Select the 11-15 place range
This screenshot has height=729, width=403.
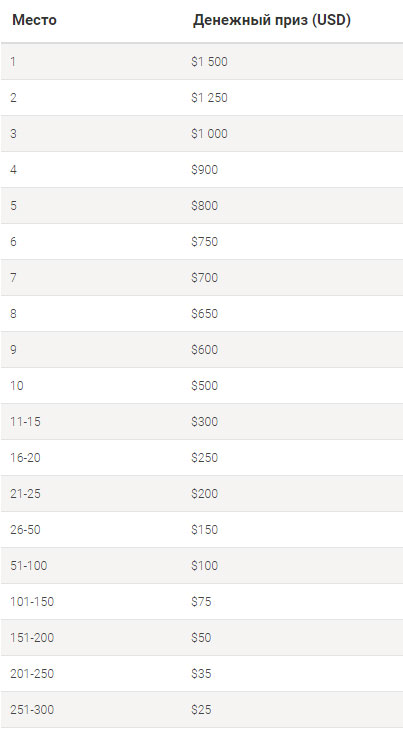point(26,422)
